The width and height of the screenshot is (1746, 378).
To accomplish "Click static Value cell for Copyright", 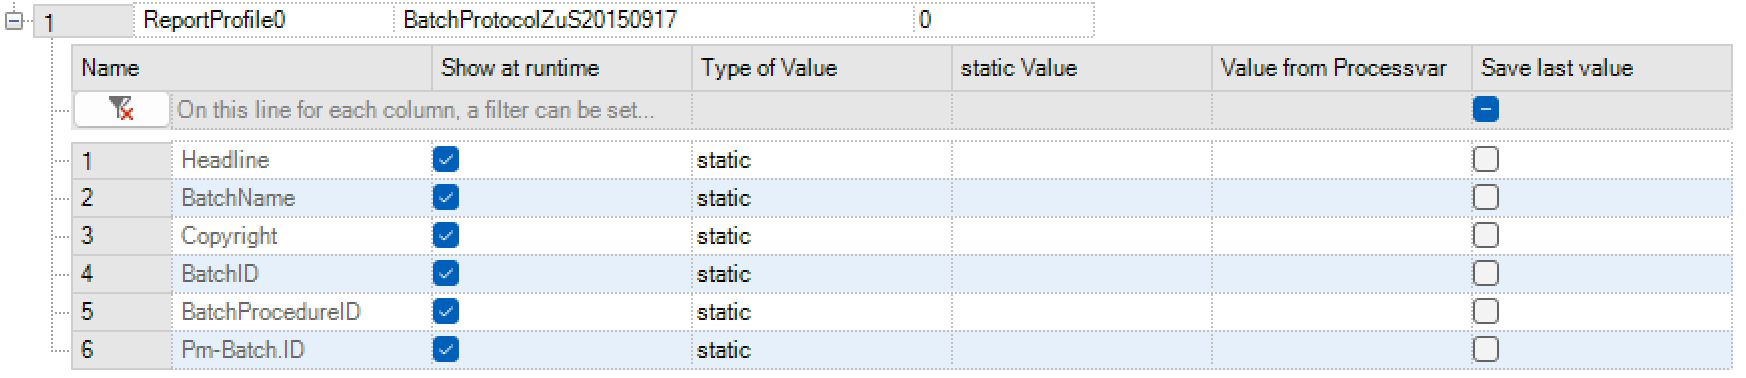I will click(x=1082, y=236).
